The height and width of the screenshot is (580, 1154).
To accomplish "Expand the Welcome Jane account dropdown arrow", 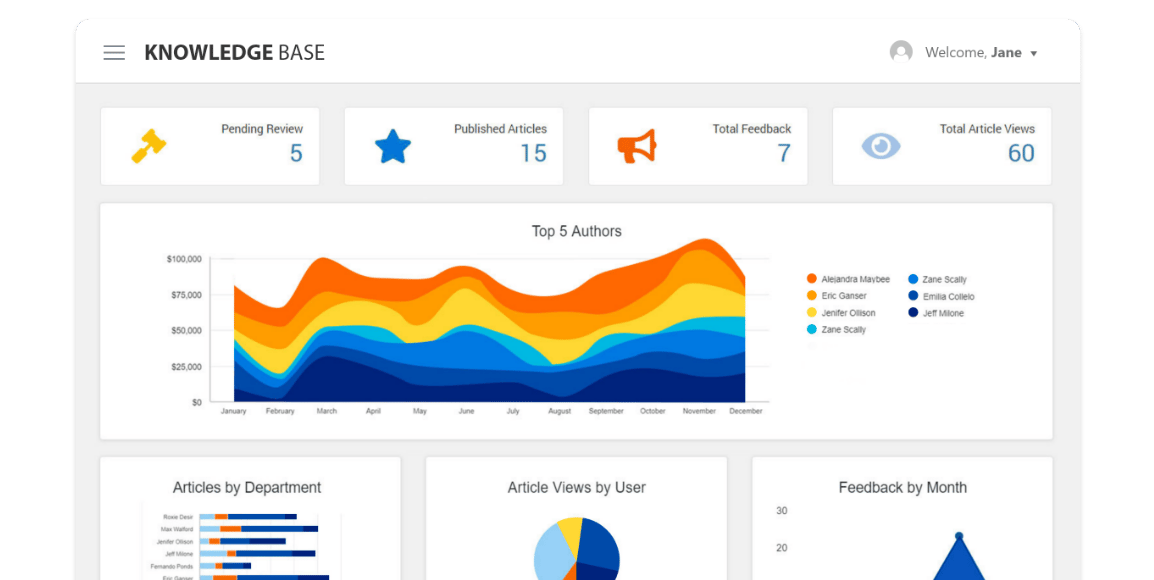I will coord(1033,54).
